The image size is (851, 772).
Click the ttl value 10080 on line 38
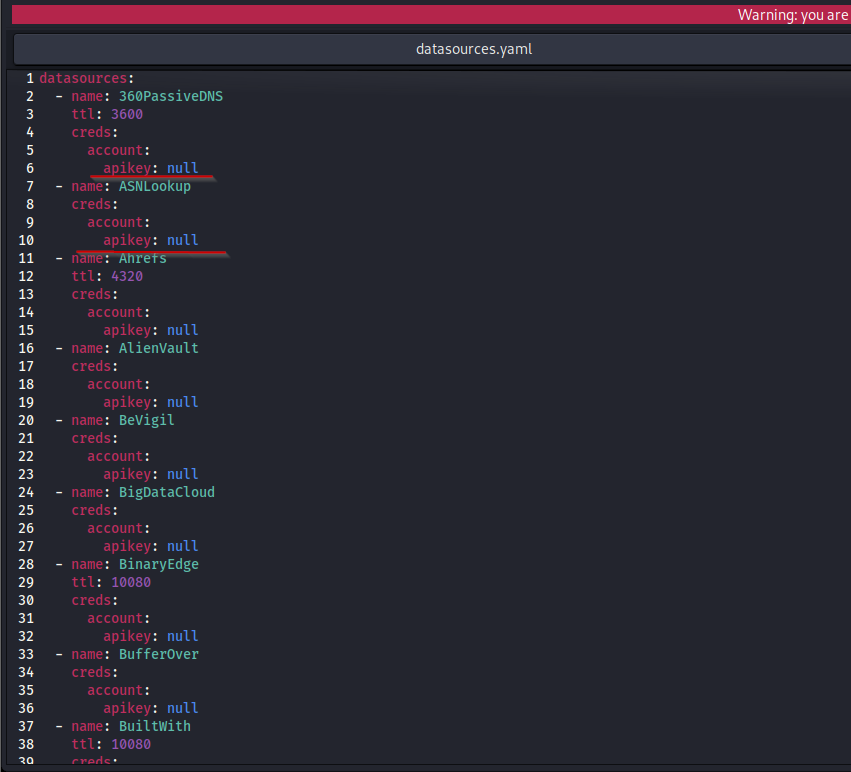tap(131, 744)
